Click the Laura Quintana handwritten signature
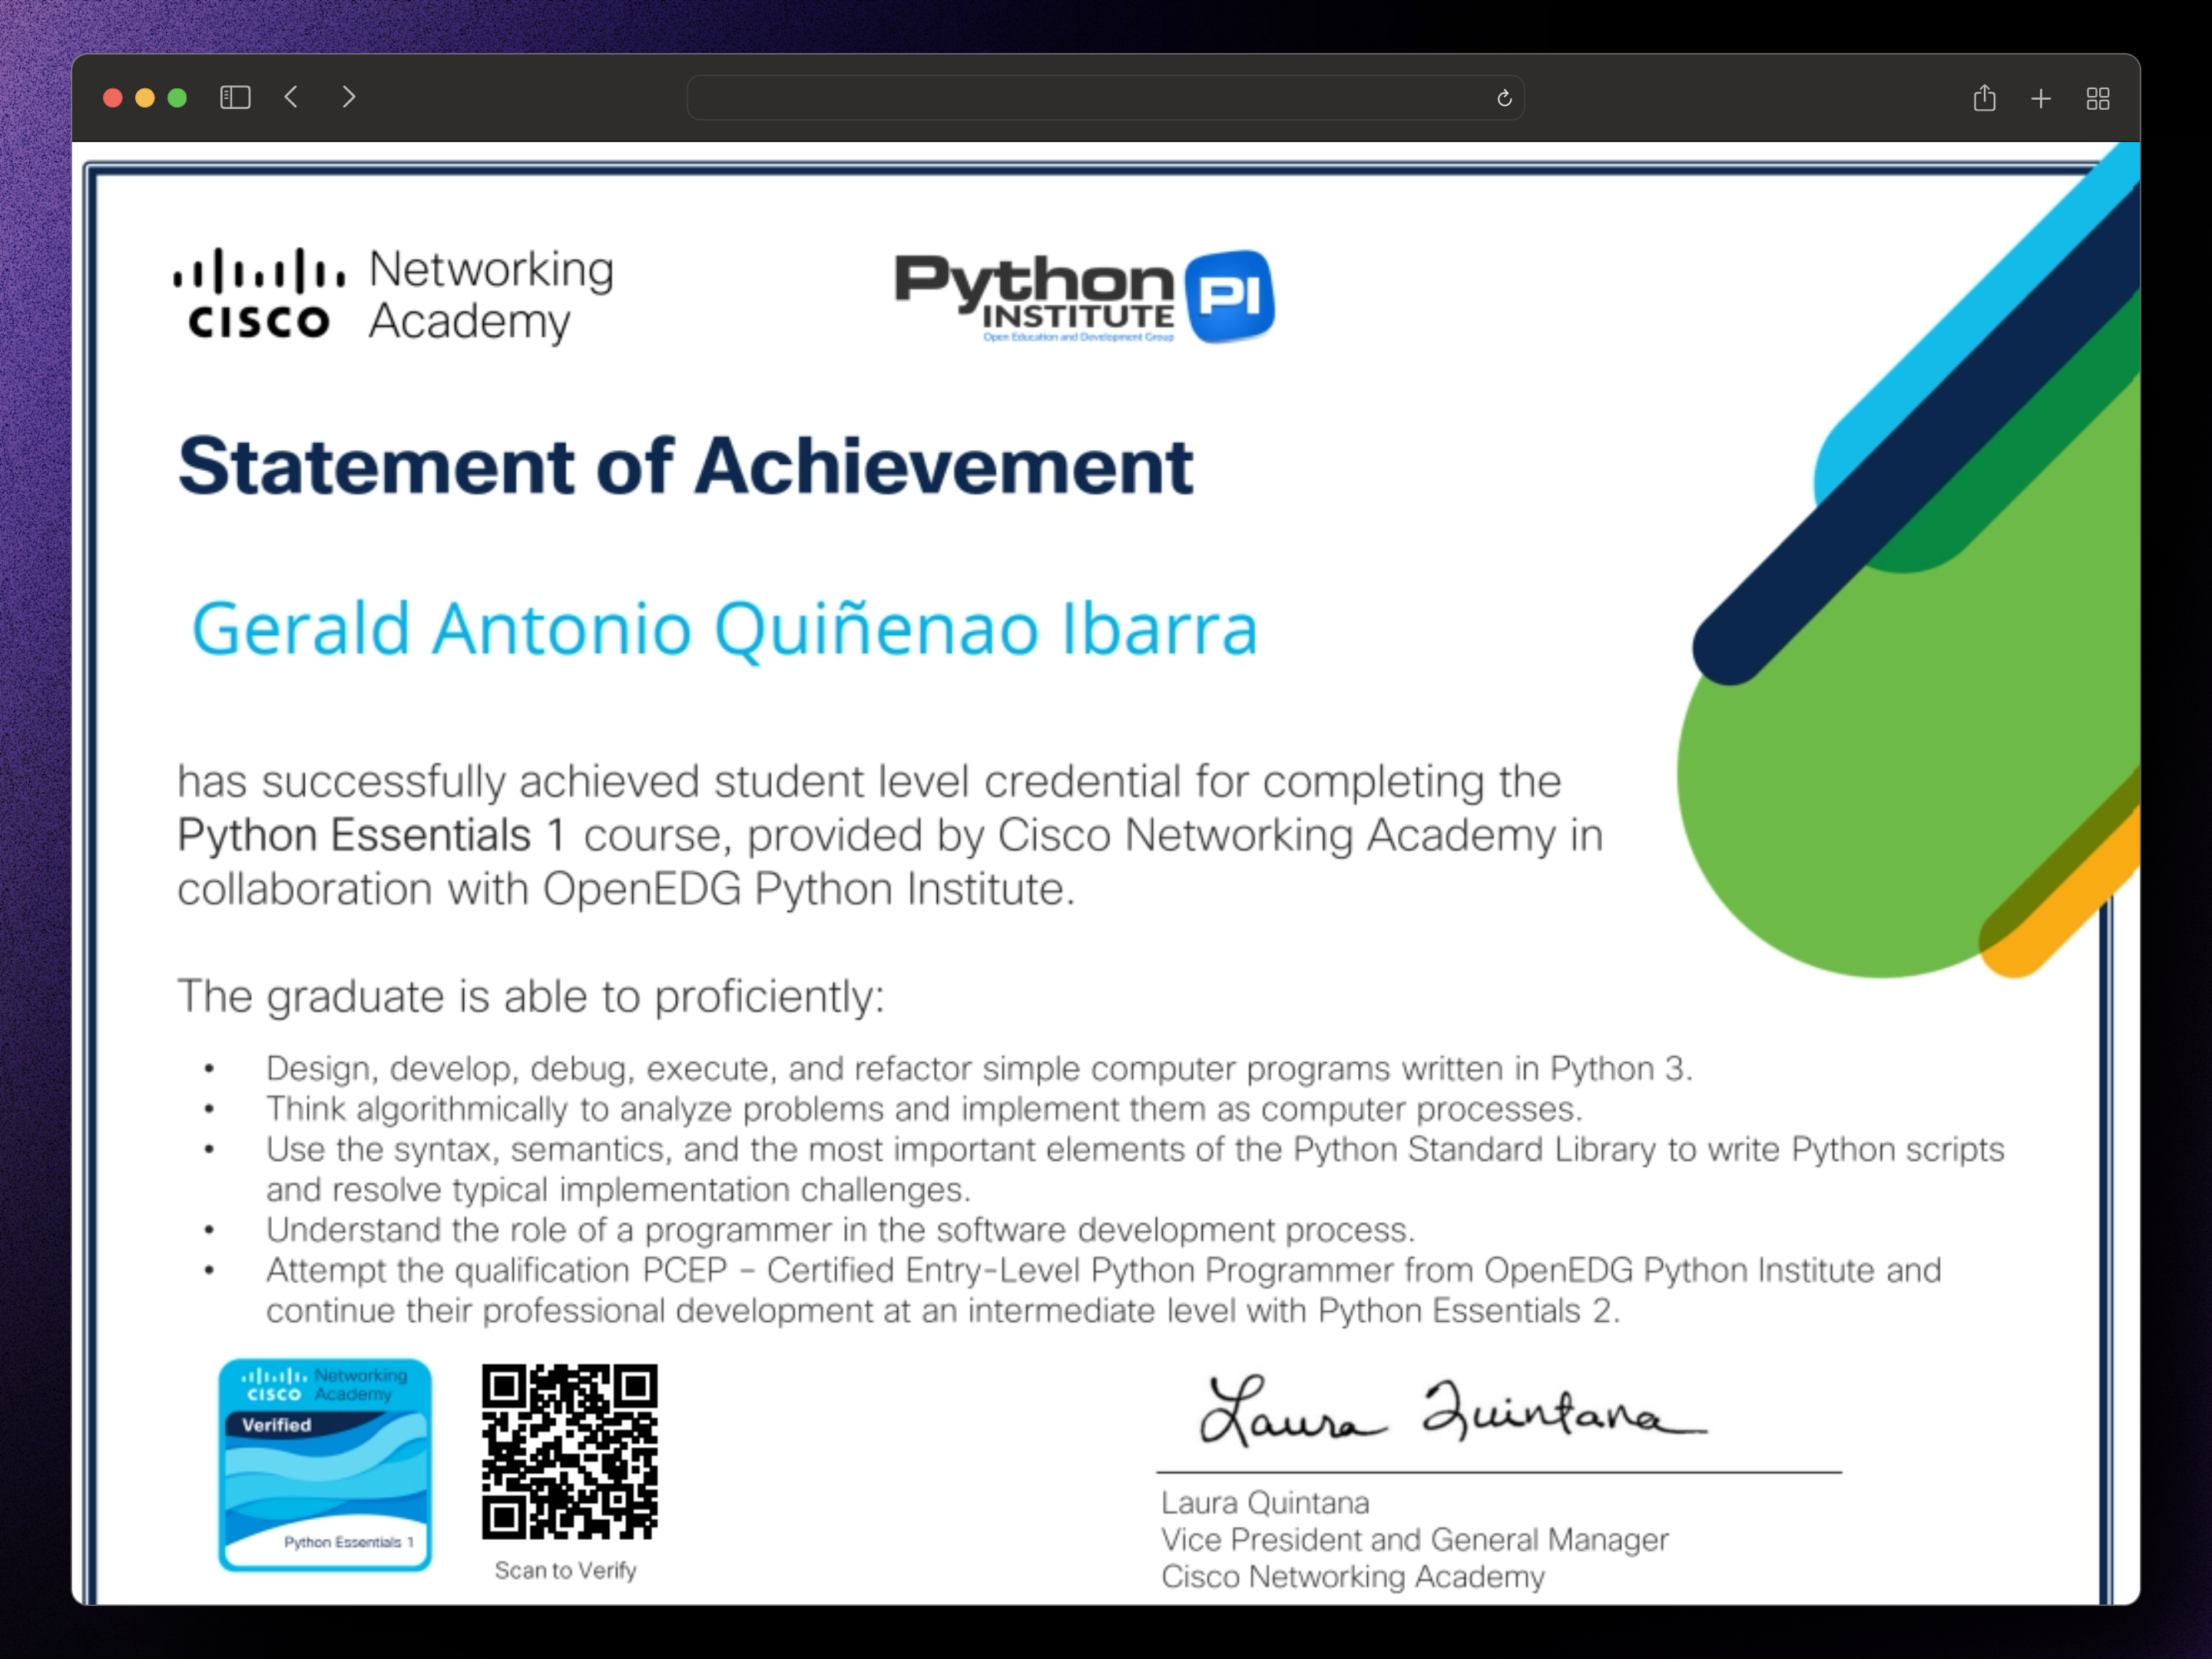 coord(1452,1410)
